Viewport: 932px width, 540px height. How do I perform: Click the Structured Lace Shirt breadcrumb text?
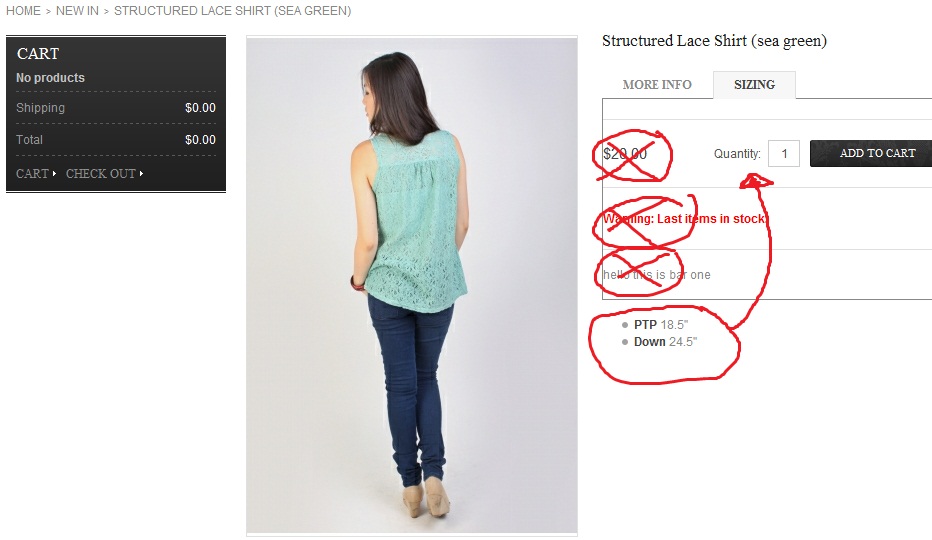(x=232, y=11)
